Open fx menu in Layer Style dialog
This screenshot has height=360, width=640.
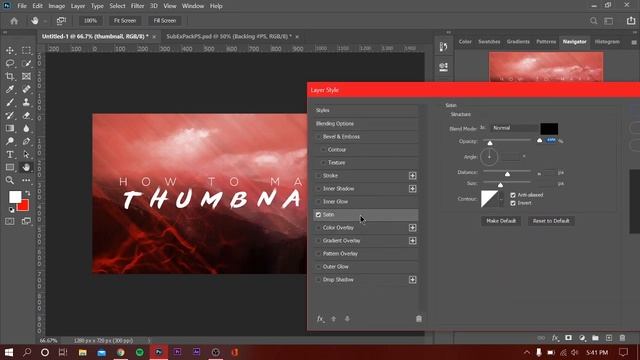click(x=320, y=319)
